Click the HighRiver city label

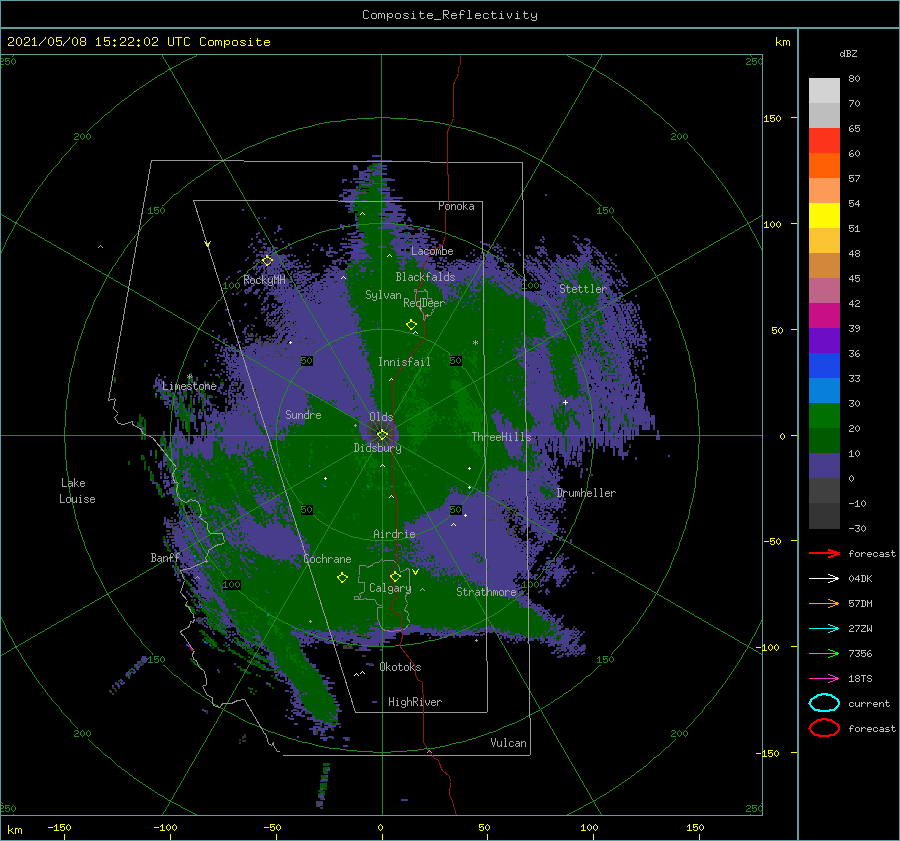(x=415, y=702)
